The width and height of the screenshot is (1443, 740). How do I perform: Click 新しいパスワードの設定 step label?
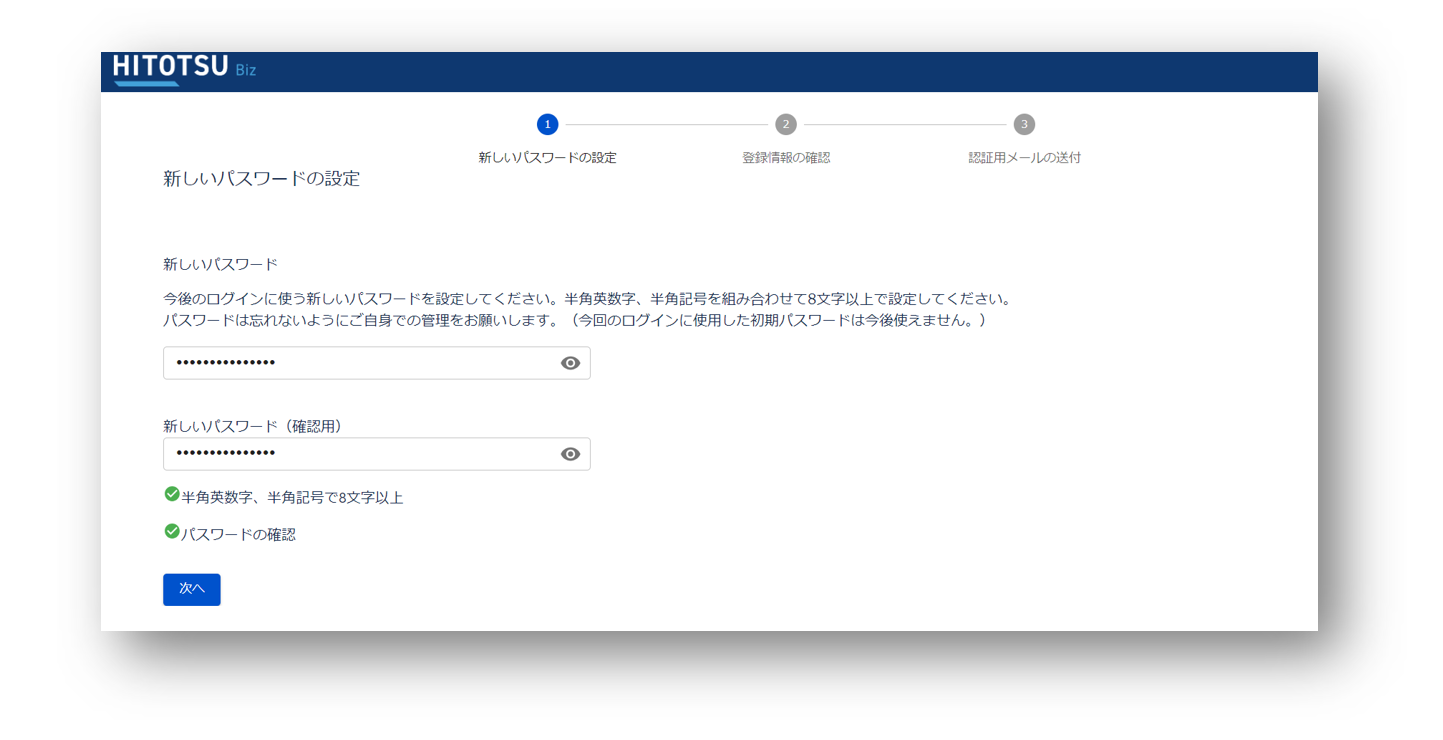[547, 158]
